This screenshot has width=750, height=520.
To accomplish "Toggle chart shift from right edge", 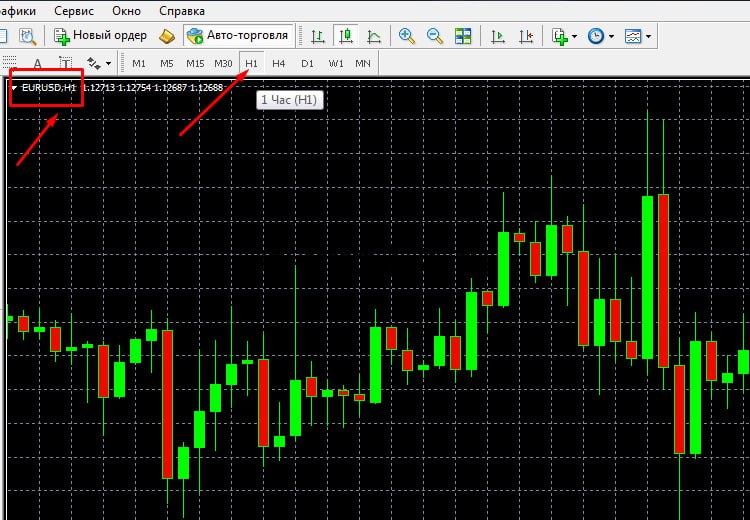I will [525, 36].
